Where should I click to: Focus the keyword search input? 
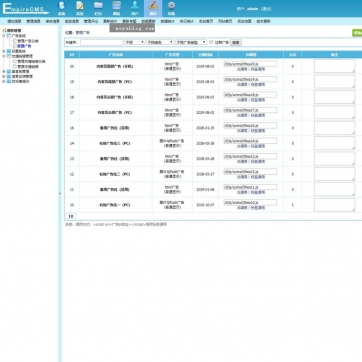(102, 42)
